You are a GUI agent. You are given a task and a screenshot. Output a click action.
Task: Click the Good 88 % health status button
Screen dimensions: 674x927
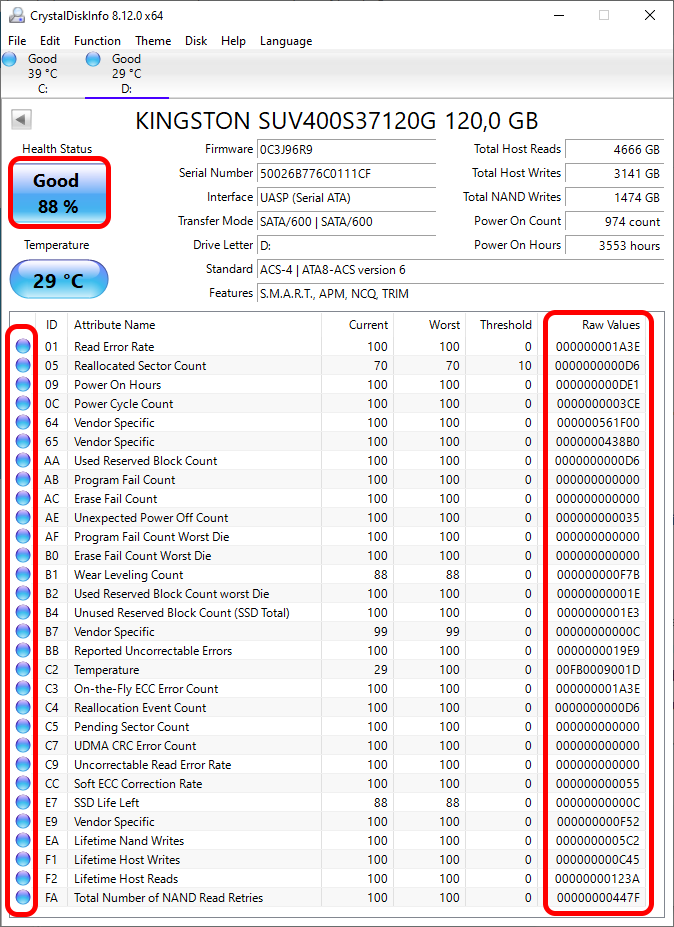click(59, 193)
